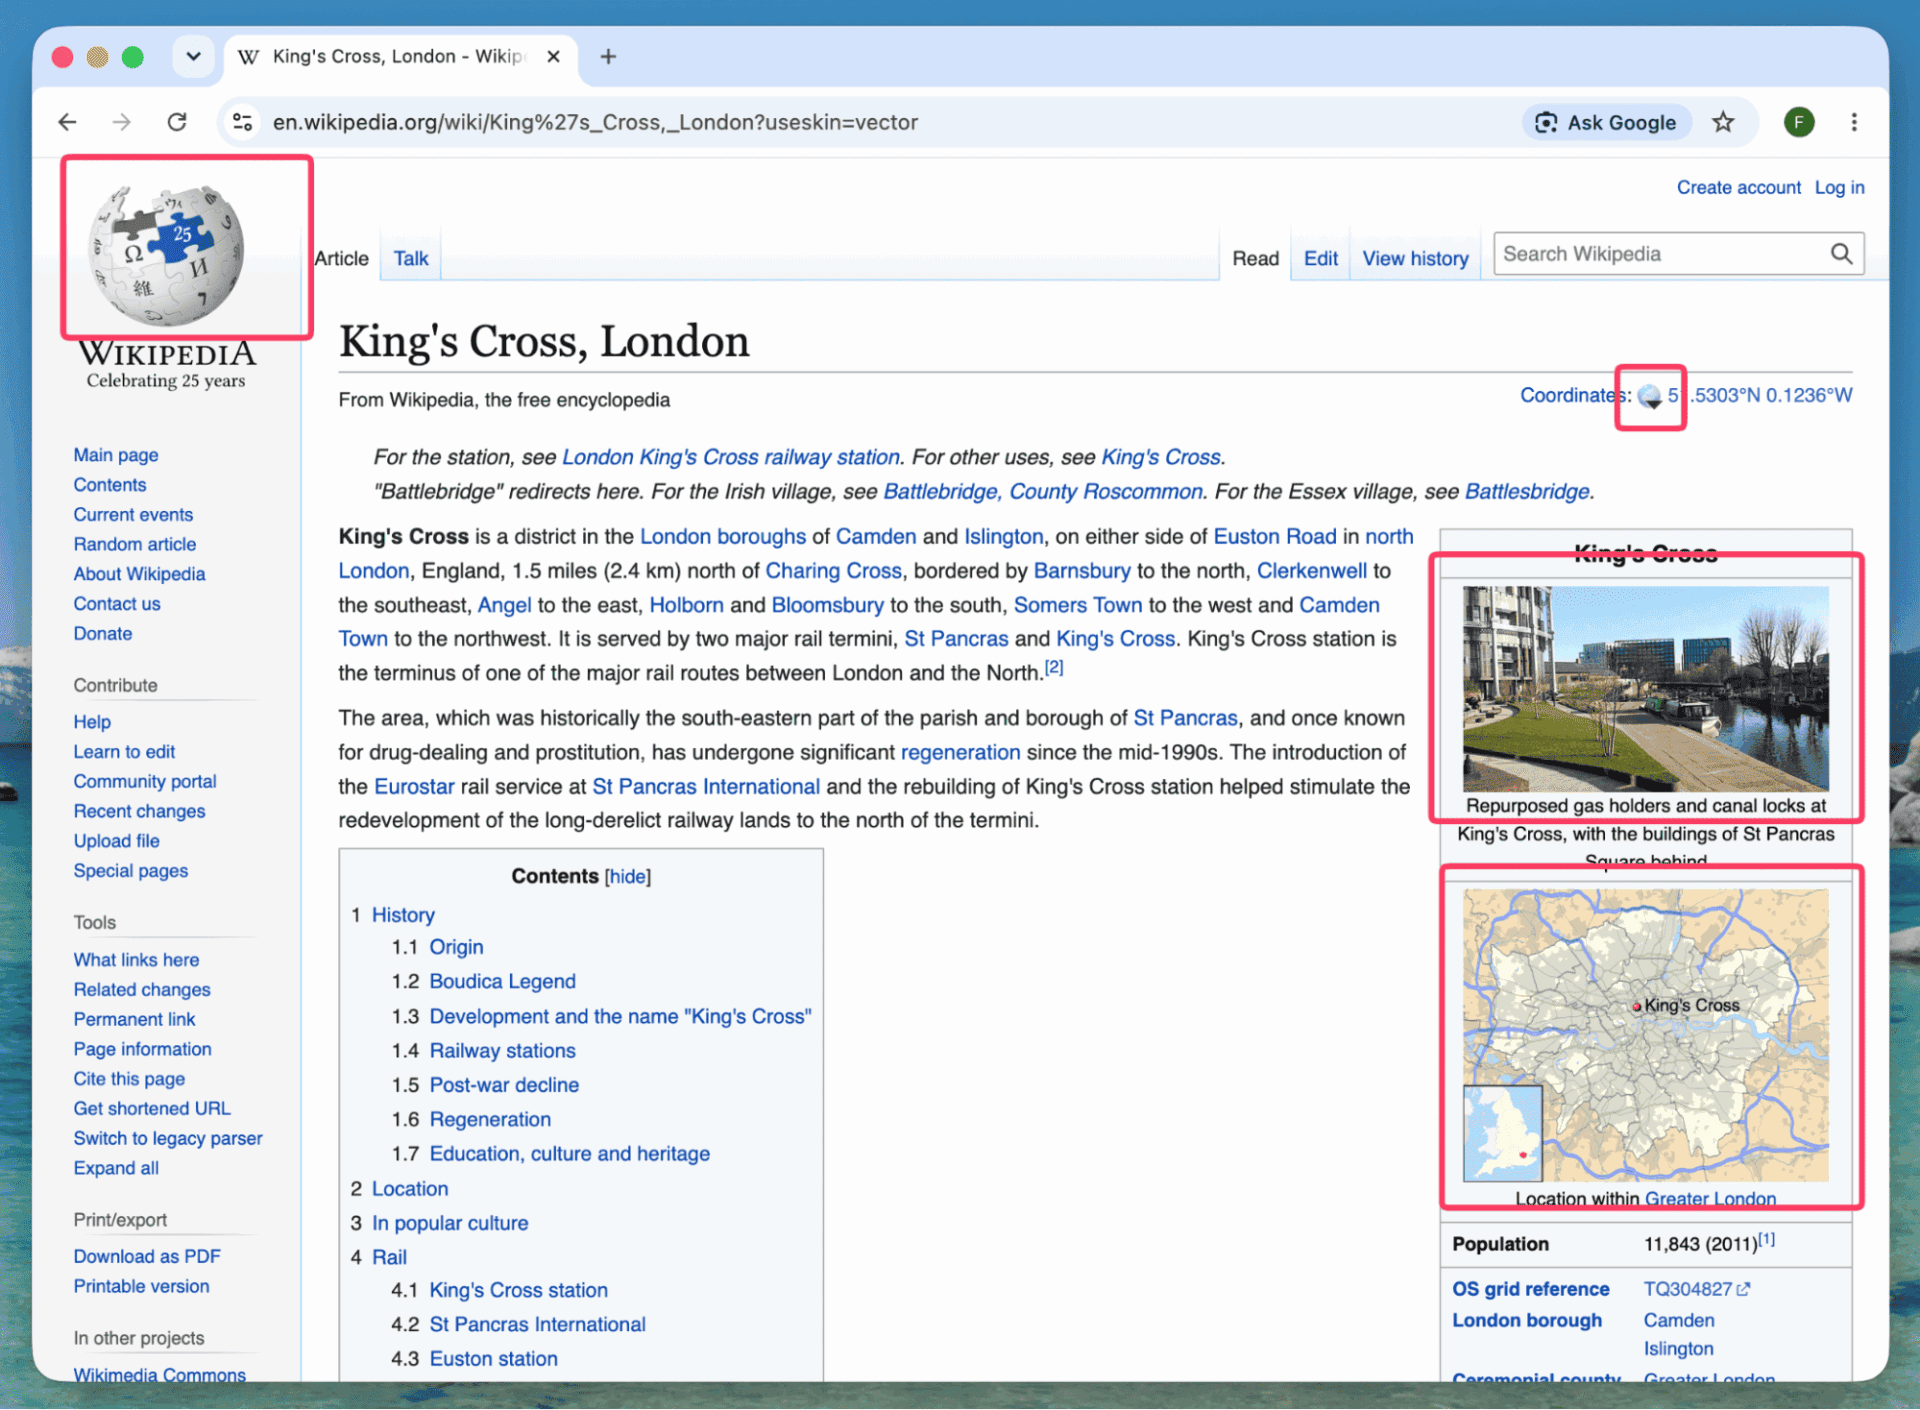1920x1410 pixels.
Task: Open the Edit tab
Action: (1320, 258)
